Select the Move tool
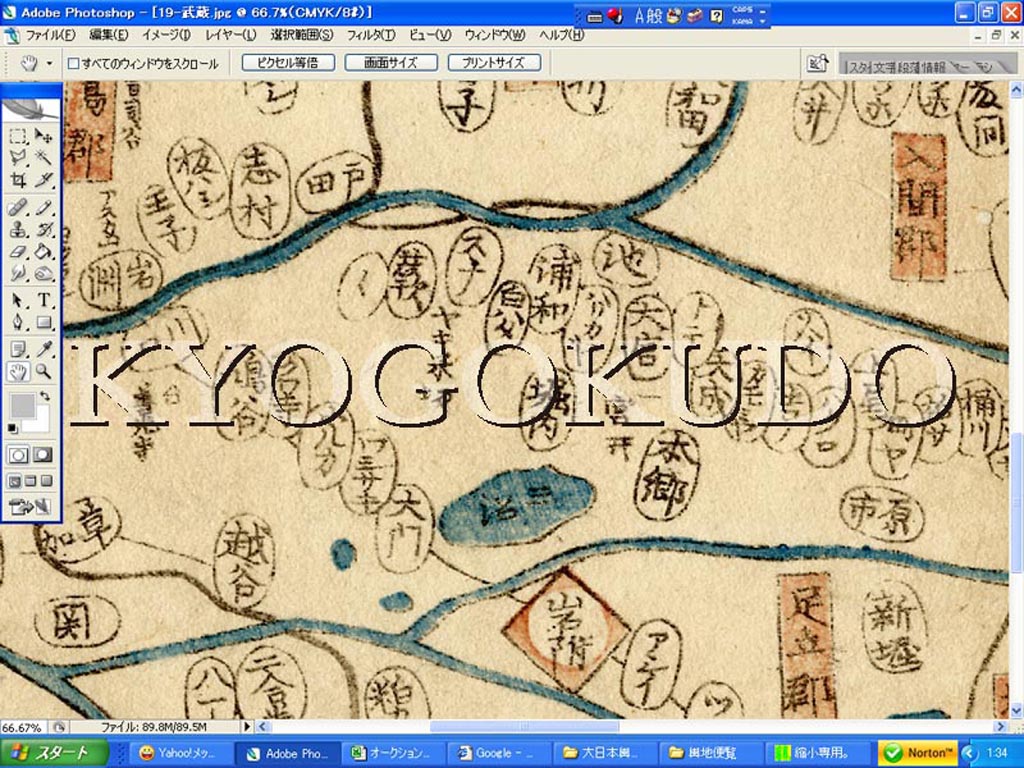Image resolution: width=1024 pixels, height=768 pixels. [43, 136]
